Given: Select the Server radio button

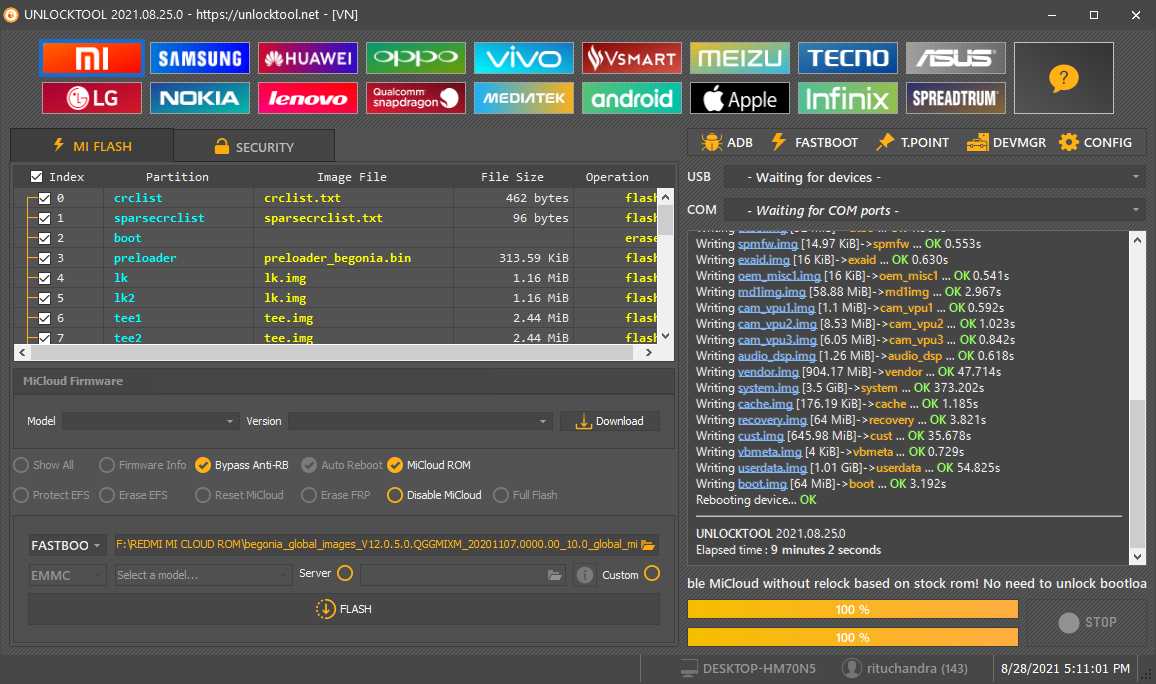Looking at the screenshot, I should coord(345,573).
